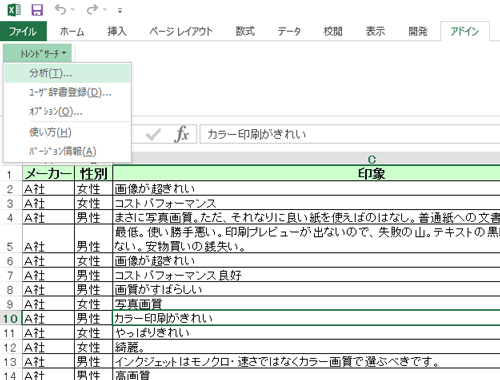Select the row 5 cell starting 最低。使い勝手悪い
Screen dimensions: 500x380
click(306, 239)
